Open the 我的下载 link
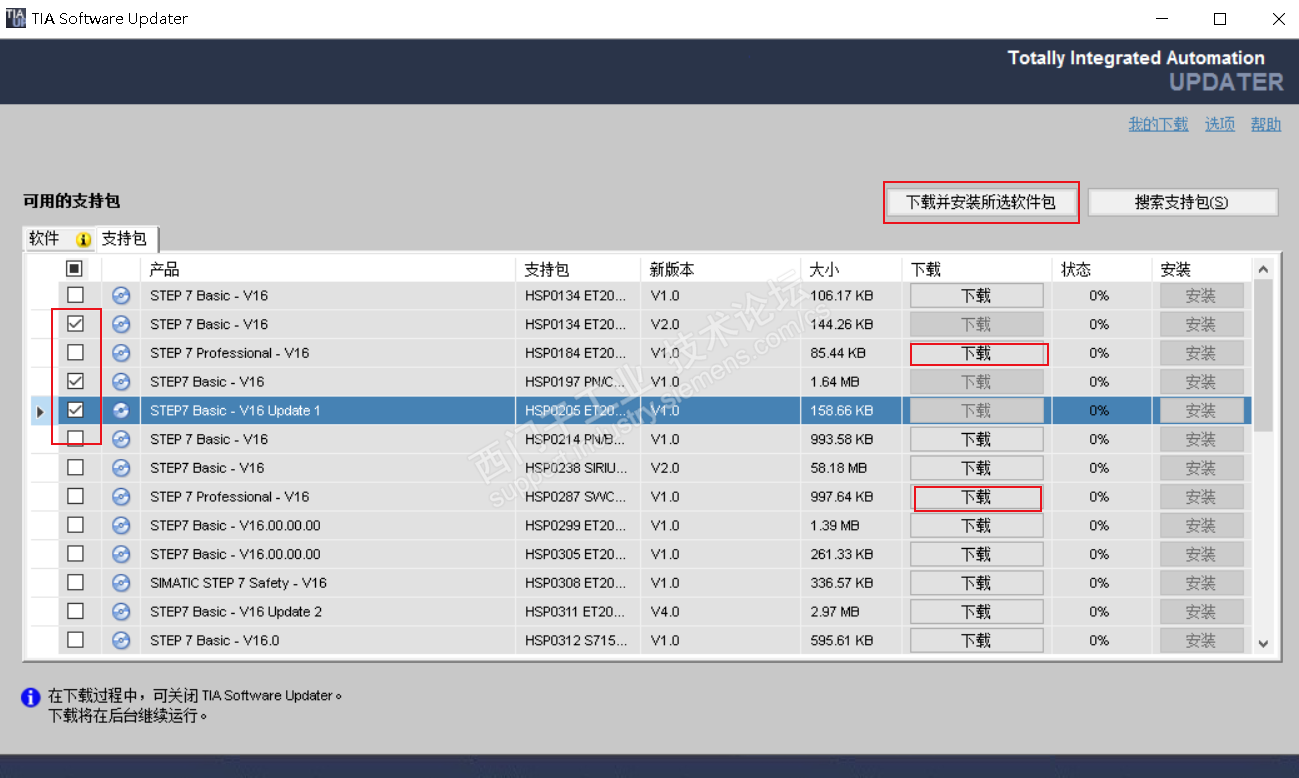The height and width of the screenshot is (778, 1299). [1158, 124]
